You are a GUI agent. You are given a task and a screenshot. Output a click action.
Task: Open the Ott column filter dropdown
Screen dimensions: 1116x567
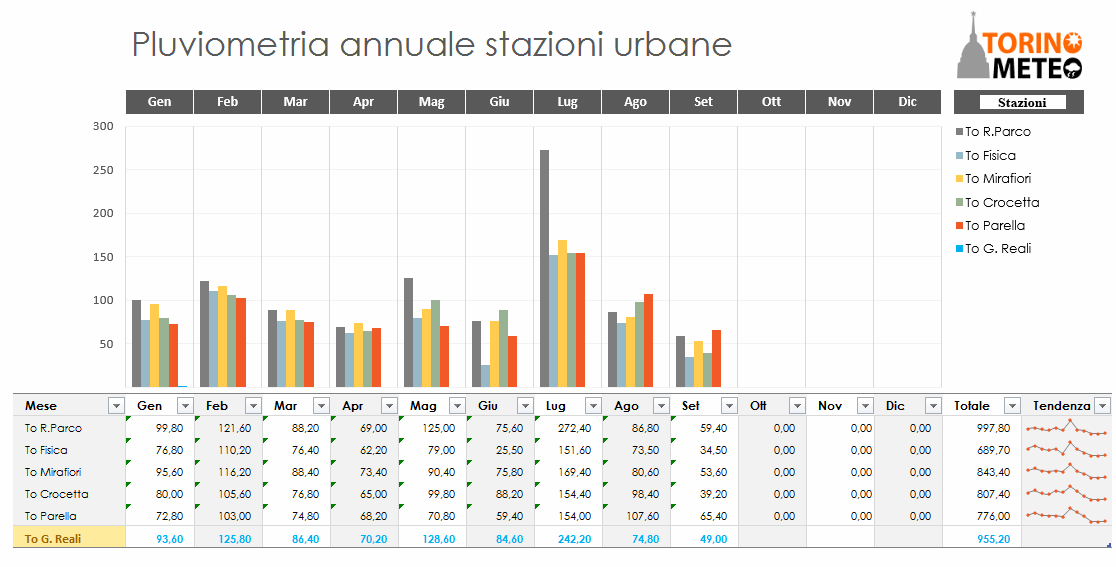point(797,406)
